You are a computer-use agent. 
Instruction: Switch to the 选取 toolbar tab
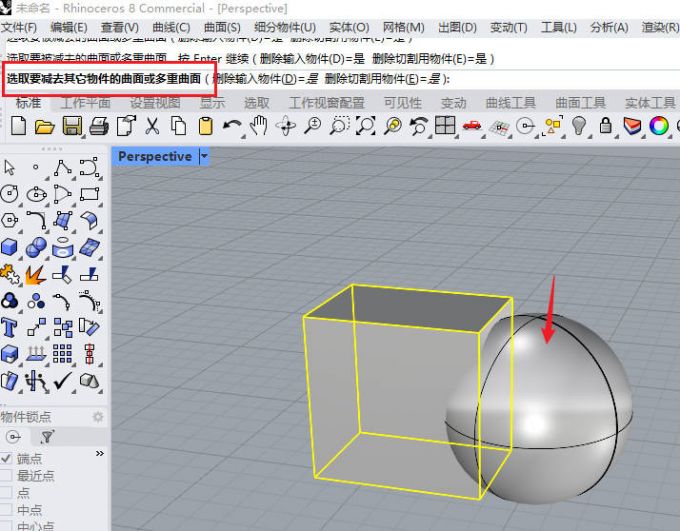pyautogui.click(x=257, y=103)
